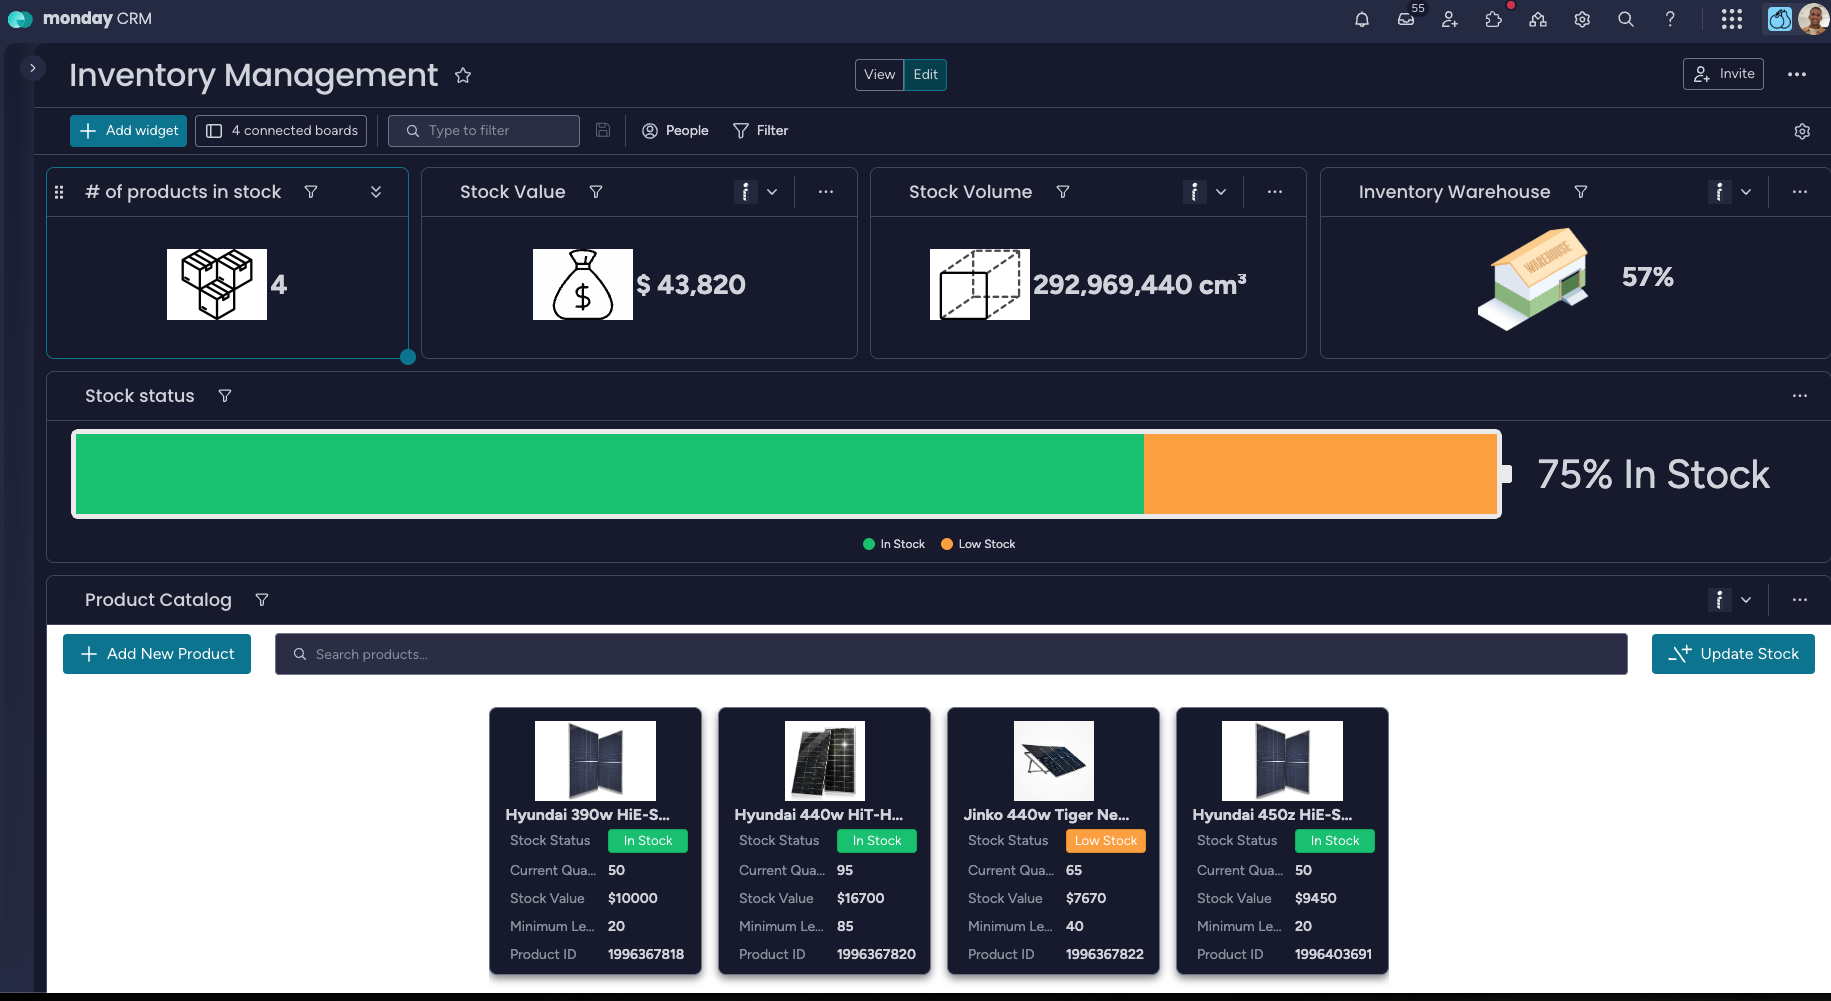Screen dimensions: 1831x1001
Task: Click the invite members icon in top bar
Action: click(1450, 19)
